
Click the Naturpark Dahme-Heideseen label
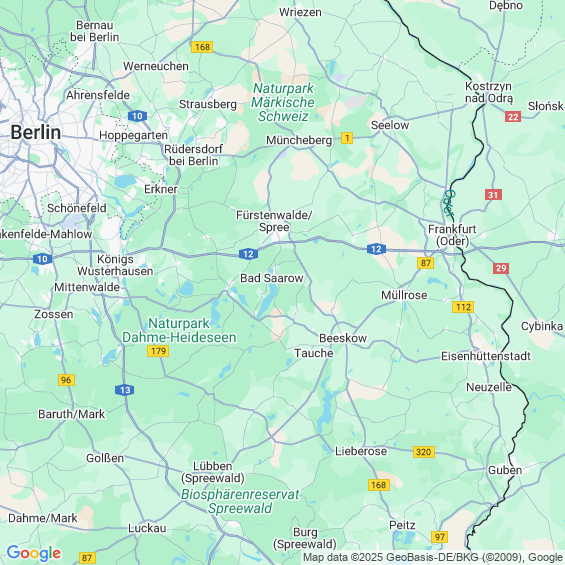[x=179, y=330]
